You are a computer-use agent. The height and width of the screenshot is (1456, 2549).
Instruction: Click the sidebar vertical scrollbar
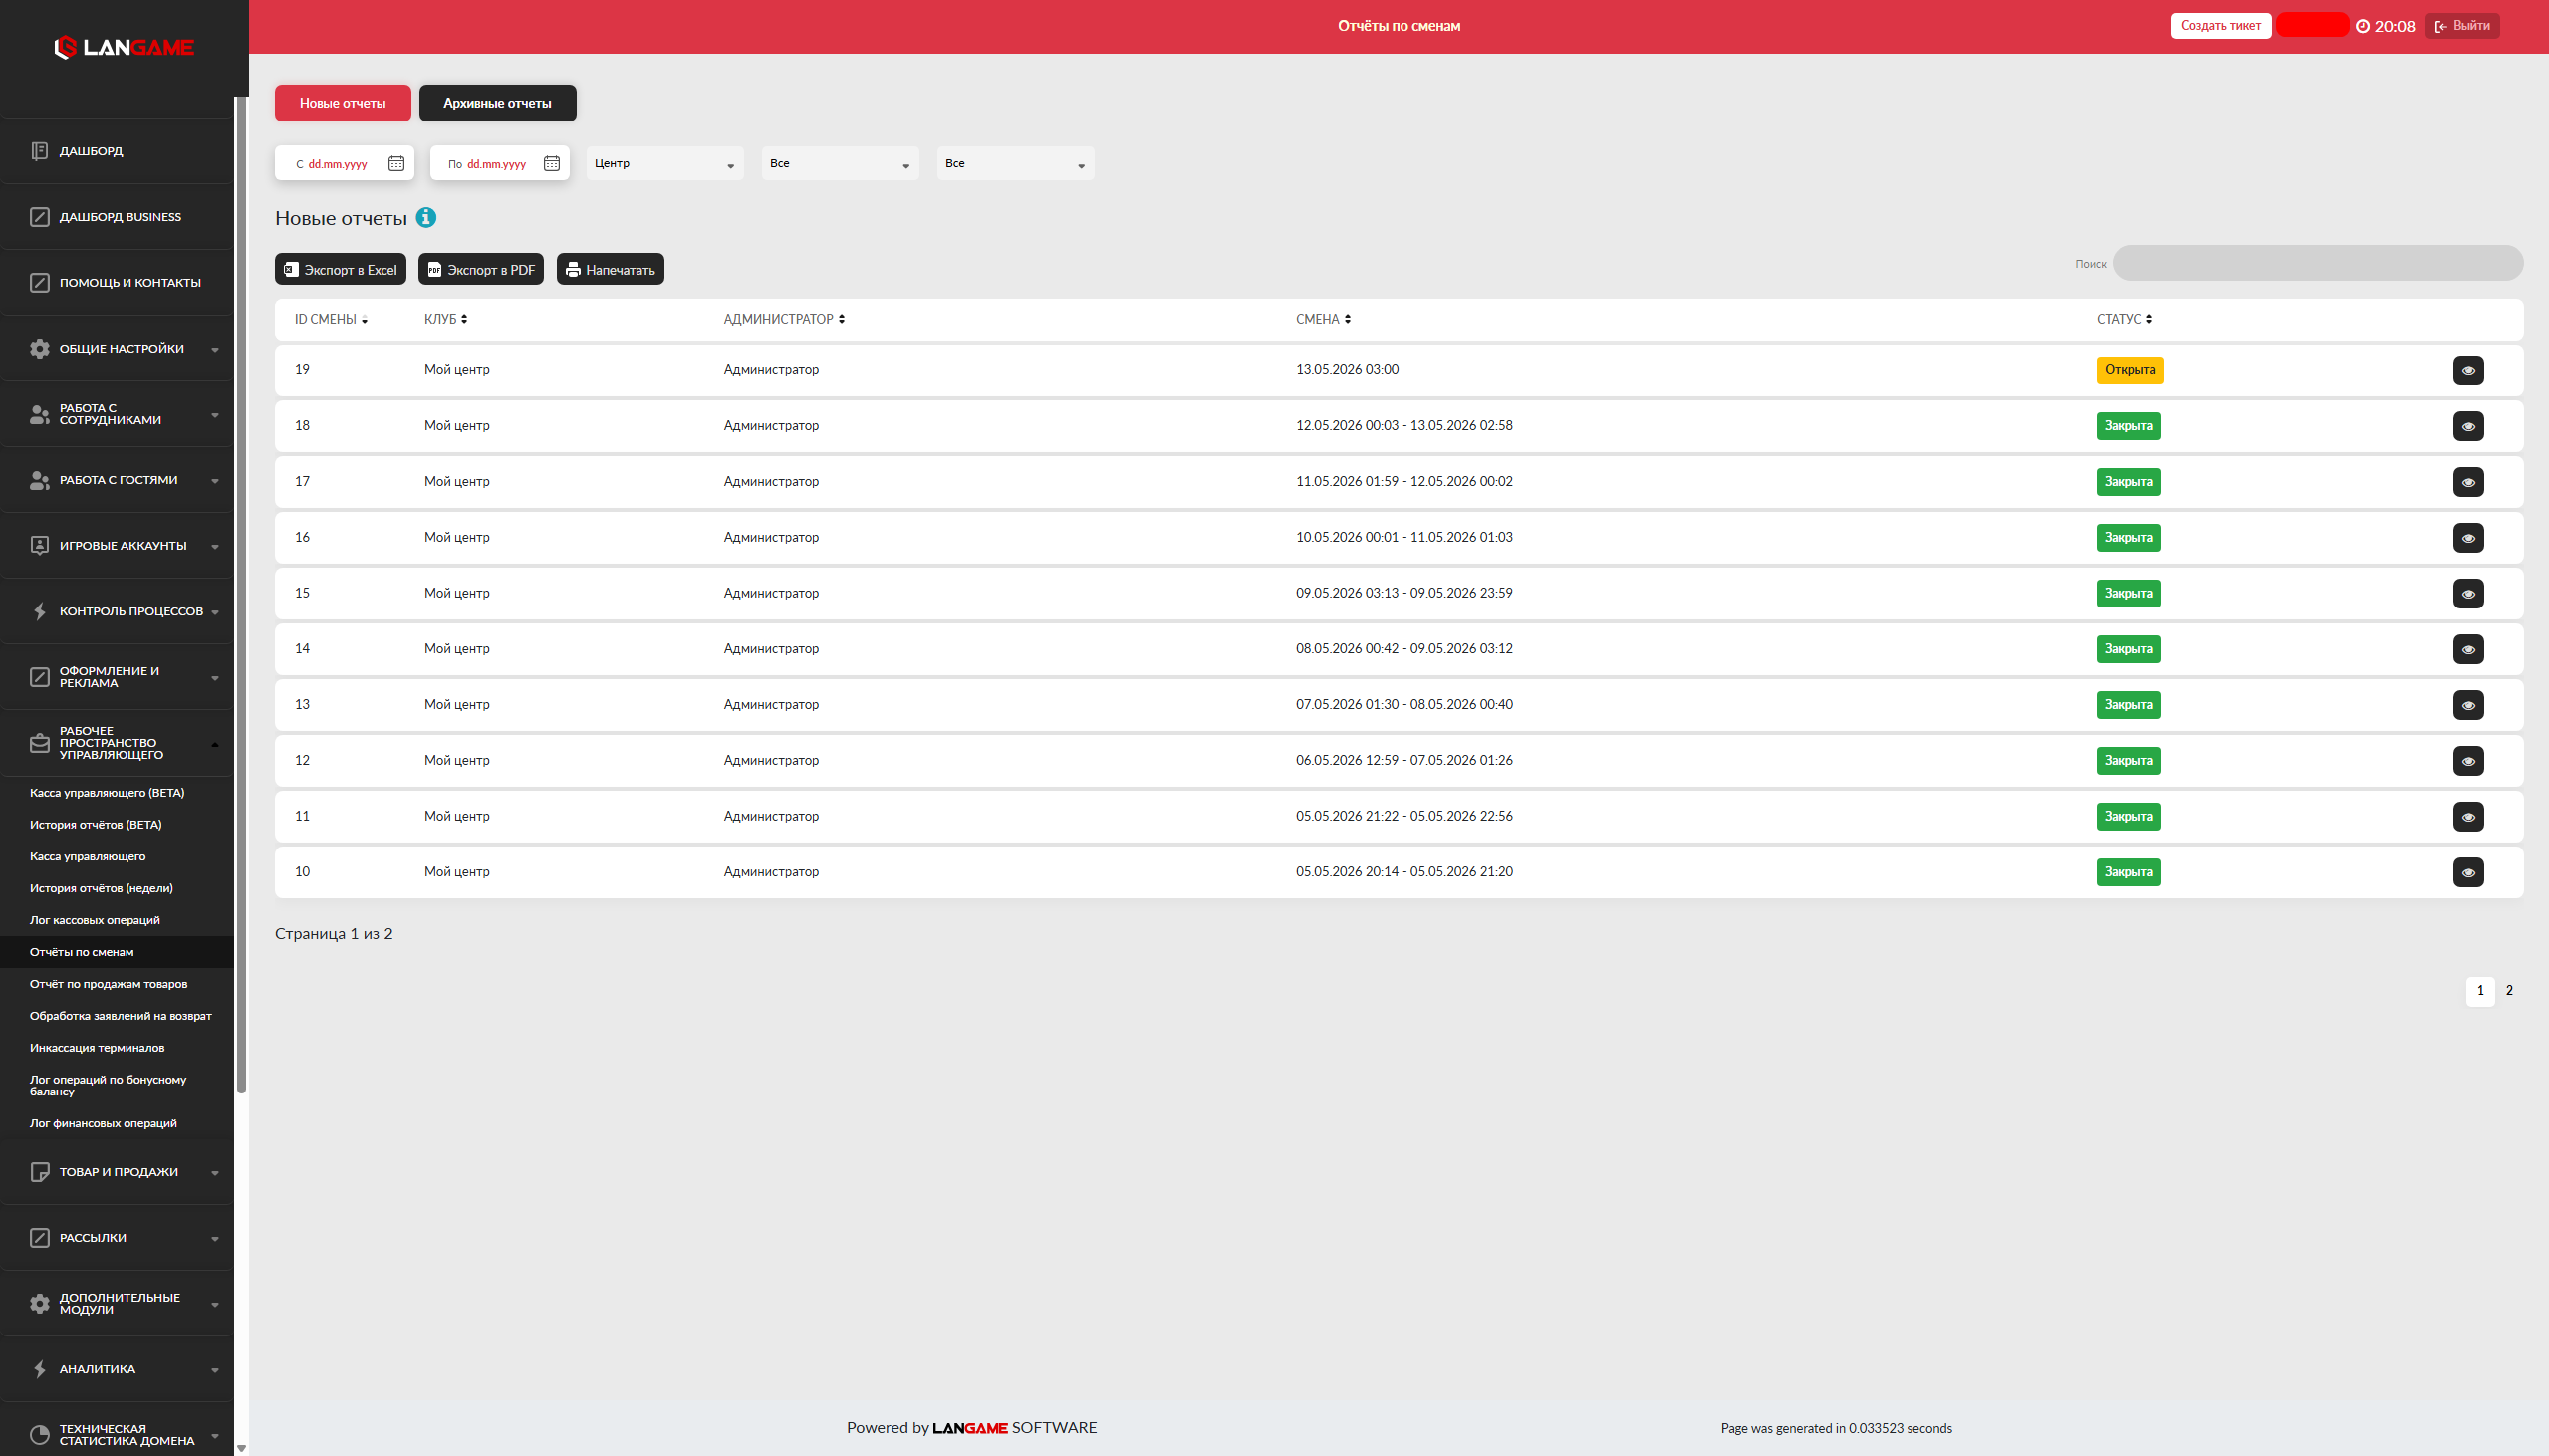[x=241, y=595]
